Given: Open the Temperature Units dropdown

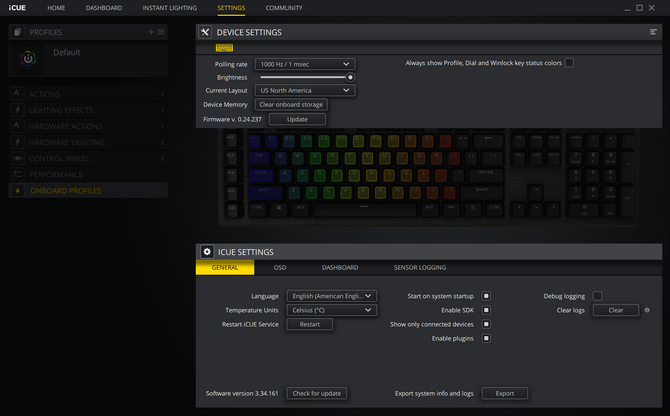Looking at the screenshot, I should coord(332,310).
